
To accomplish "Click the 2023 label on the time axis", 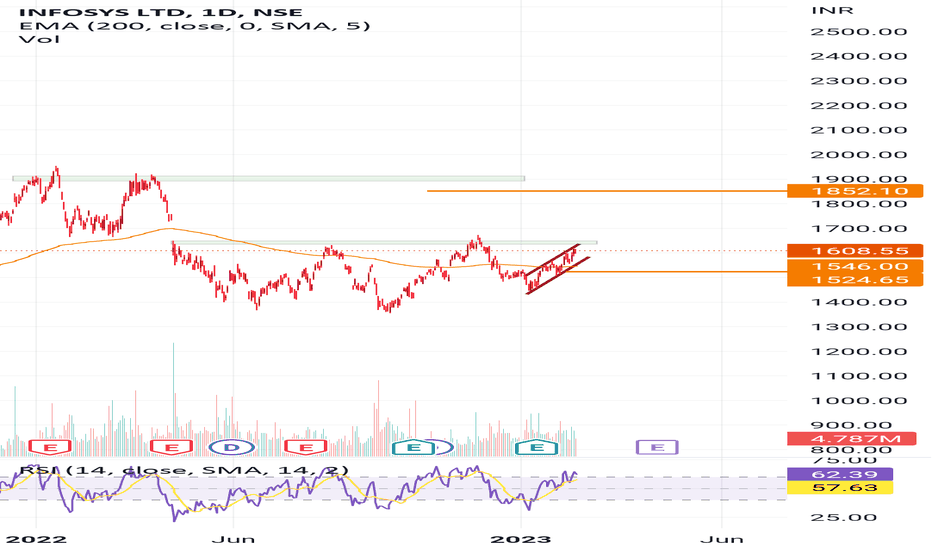I will (x=521, y=539).
